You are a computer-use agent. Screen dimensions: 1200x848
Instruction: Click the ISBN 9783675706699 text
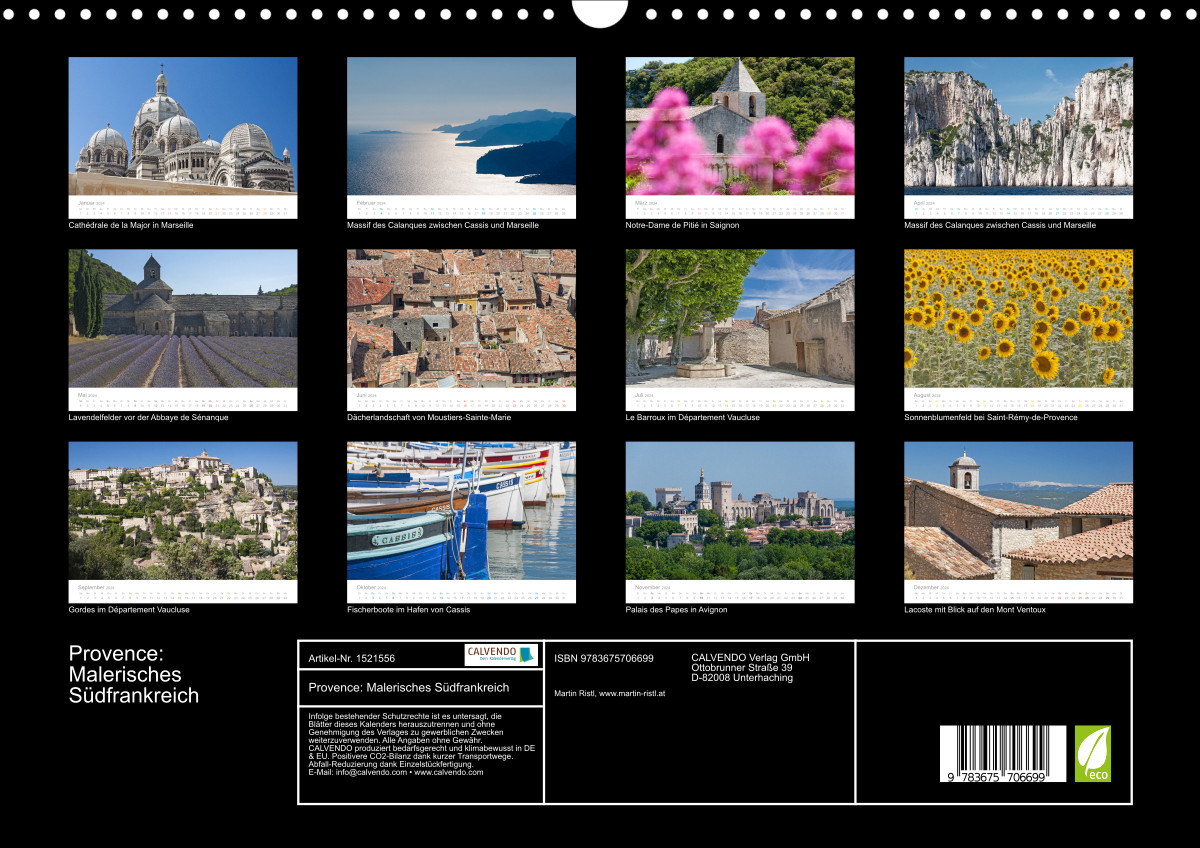(604, 658)
